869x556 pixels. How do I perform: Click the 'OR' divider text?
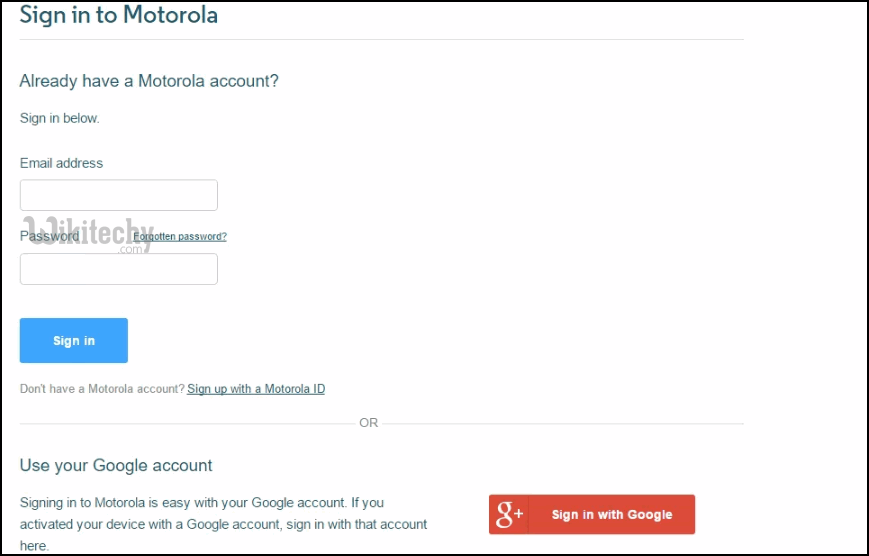pos(369,423)
